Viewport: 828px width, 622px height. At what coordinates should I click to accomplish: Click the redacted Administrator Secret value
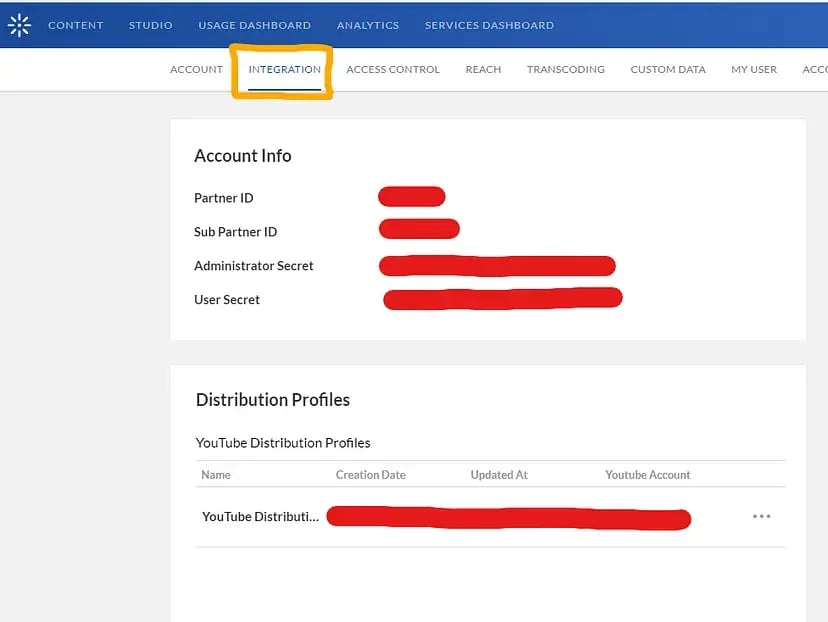pyautogui.click(x=497, y=266)
